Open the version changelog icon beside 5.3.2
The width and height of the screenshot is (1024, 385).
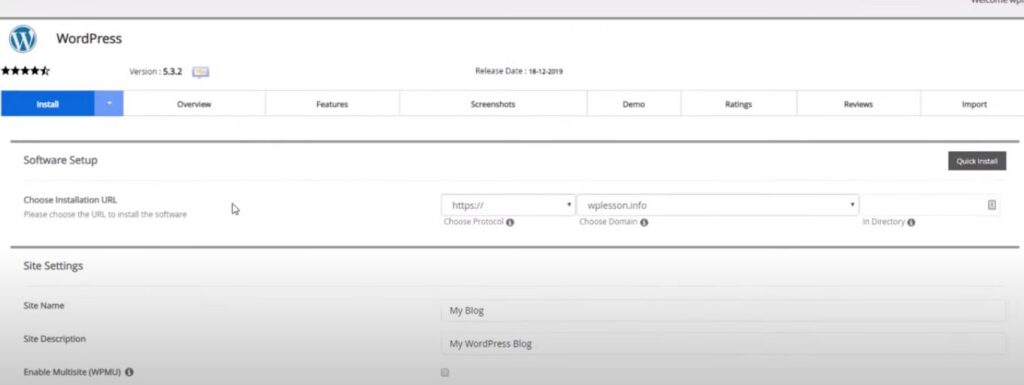point(200,72)
